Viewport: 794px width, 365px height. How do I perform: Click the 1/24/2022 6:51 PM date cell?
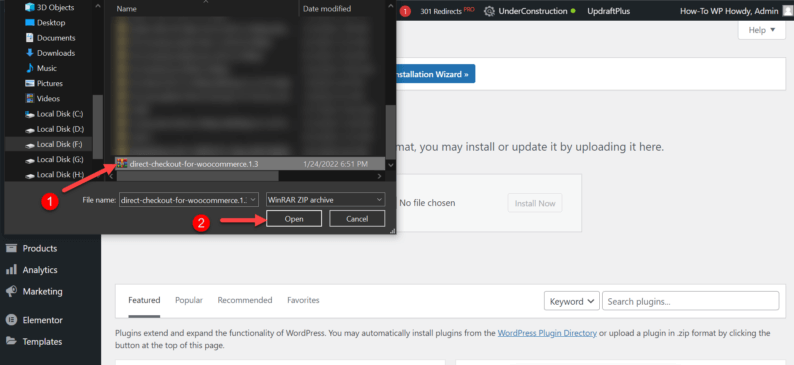(335, 164)
